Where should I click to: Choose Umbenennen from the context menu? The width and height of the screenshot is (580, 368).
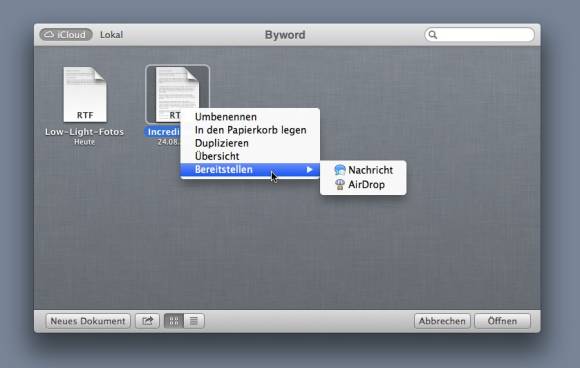[x=250, y=117]
